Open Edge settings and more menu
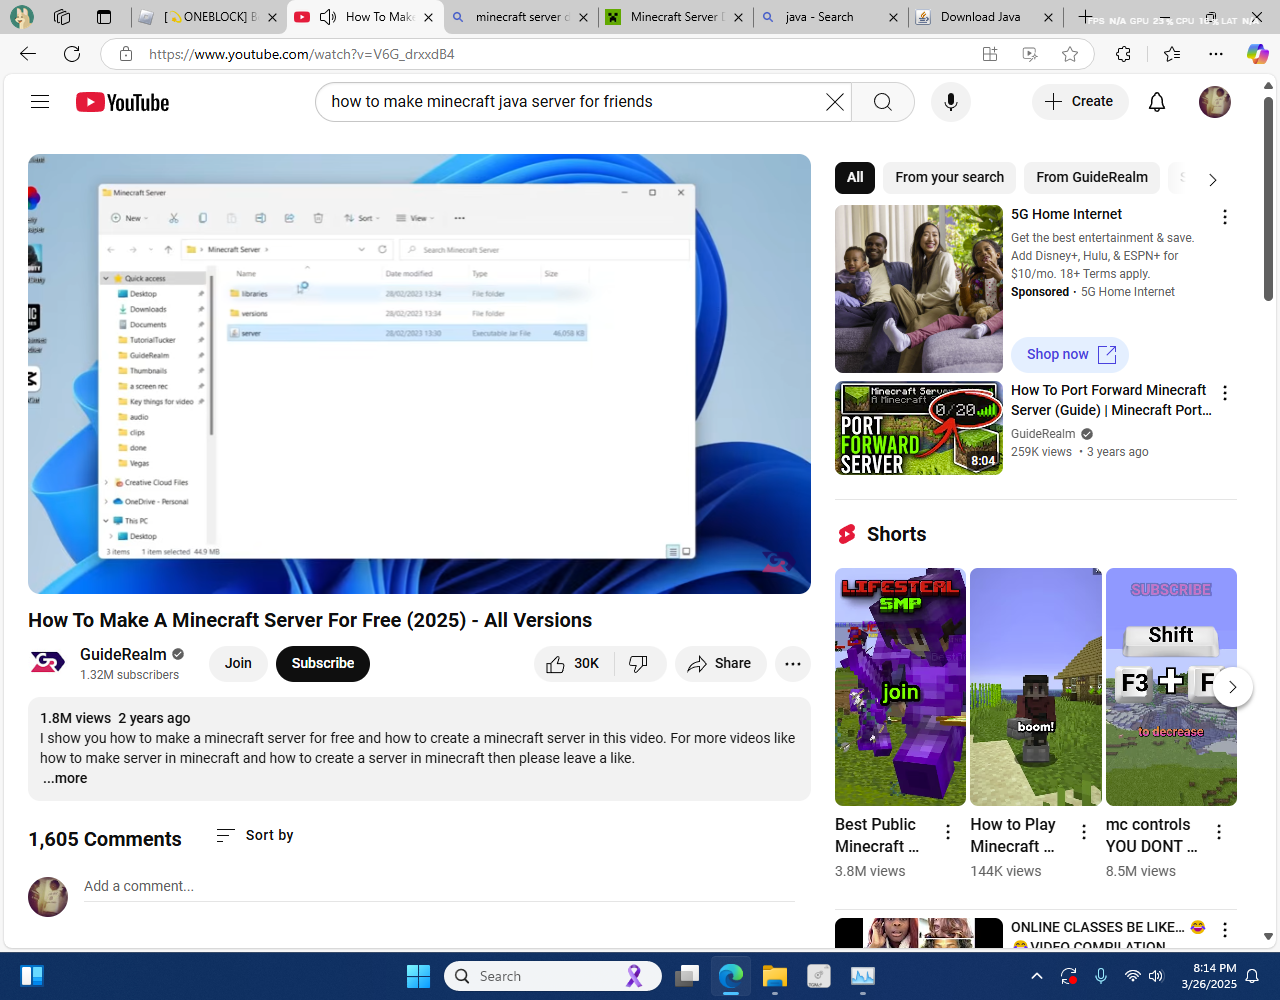 [x=1216, y=54]
